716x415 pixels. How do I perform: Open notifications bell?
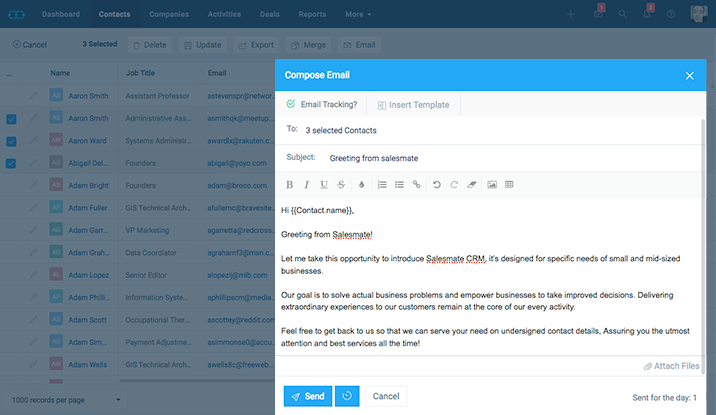tap(648, 13)
